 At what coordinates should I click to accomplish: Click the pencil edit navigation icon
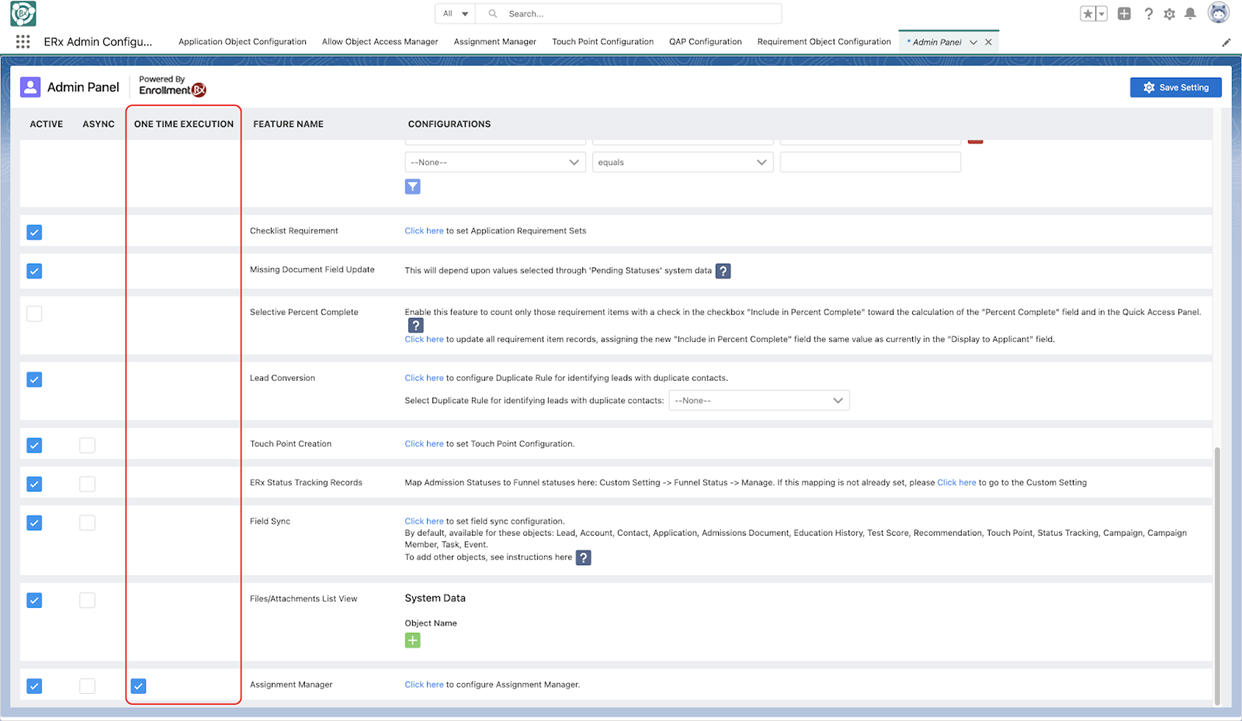[1227, 42]
